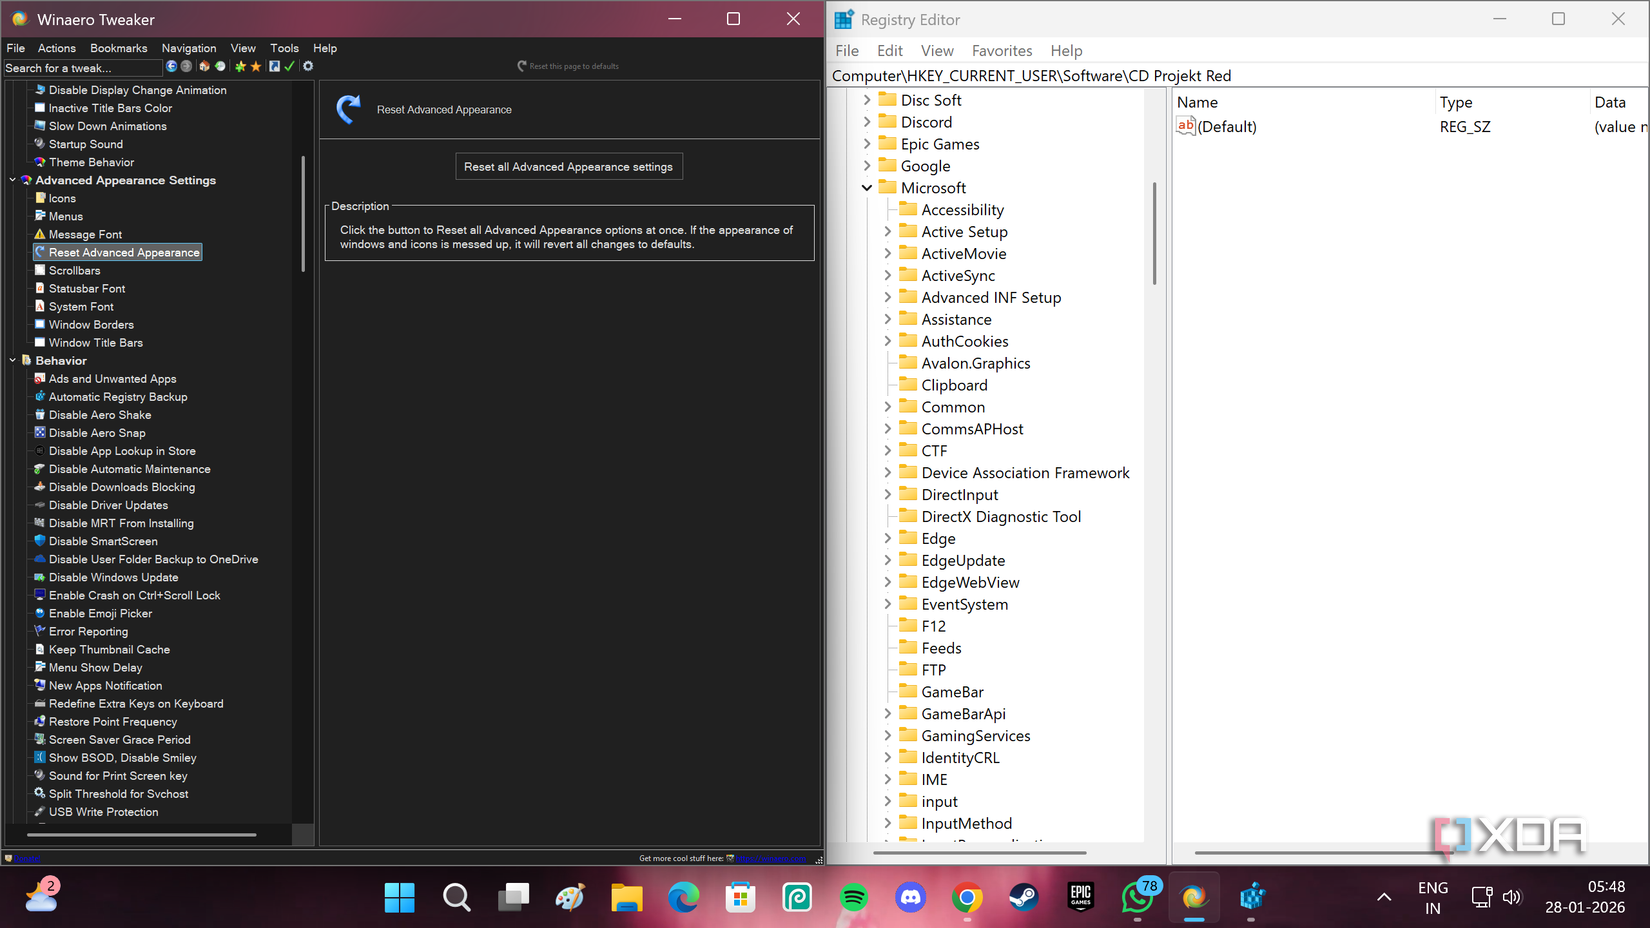Select the Message Font tweak warning icon
The image size is (1650, 928).
(38, 233)
